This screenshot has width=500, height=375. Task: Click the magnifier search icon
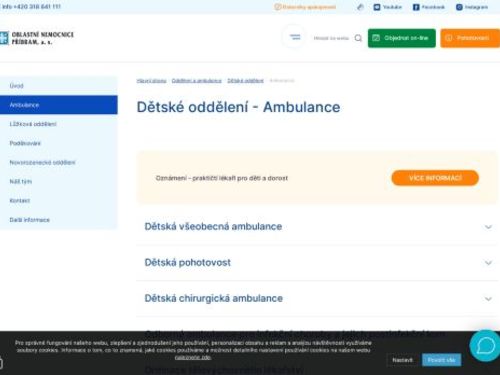[358, 38]
